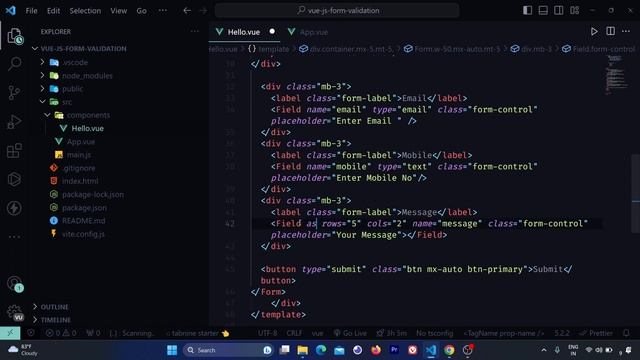Open Prettier status in status bar
Viewport: 640px width, 360px height.
pos(596,333)
